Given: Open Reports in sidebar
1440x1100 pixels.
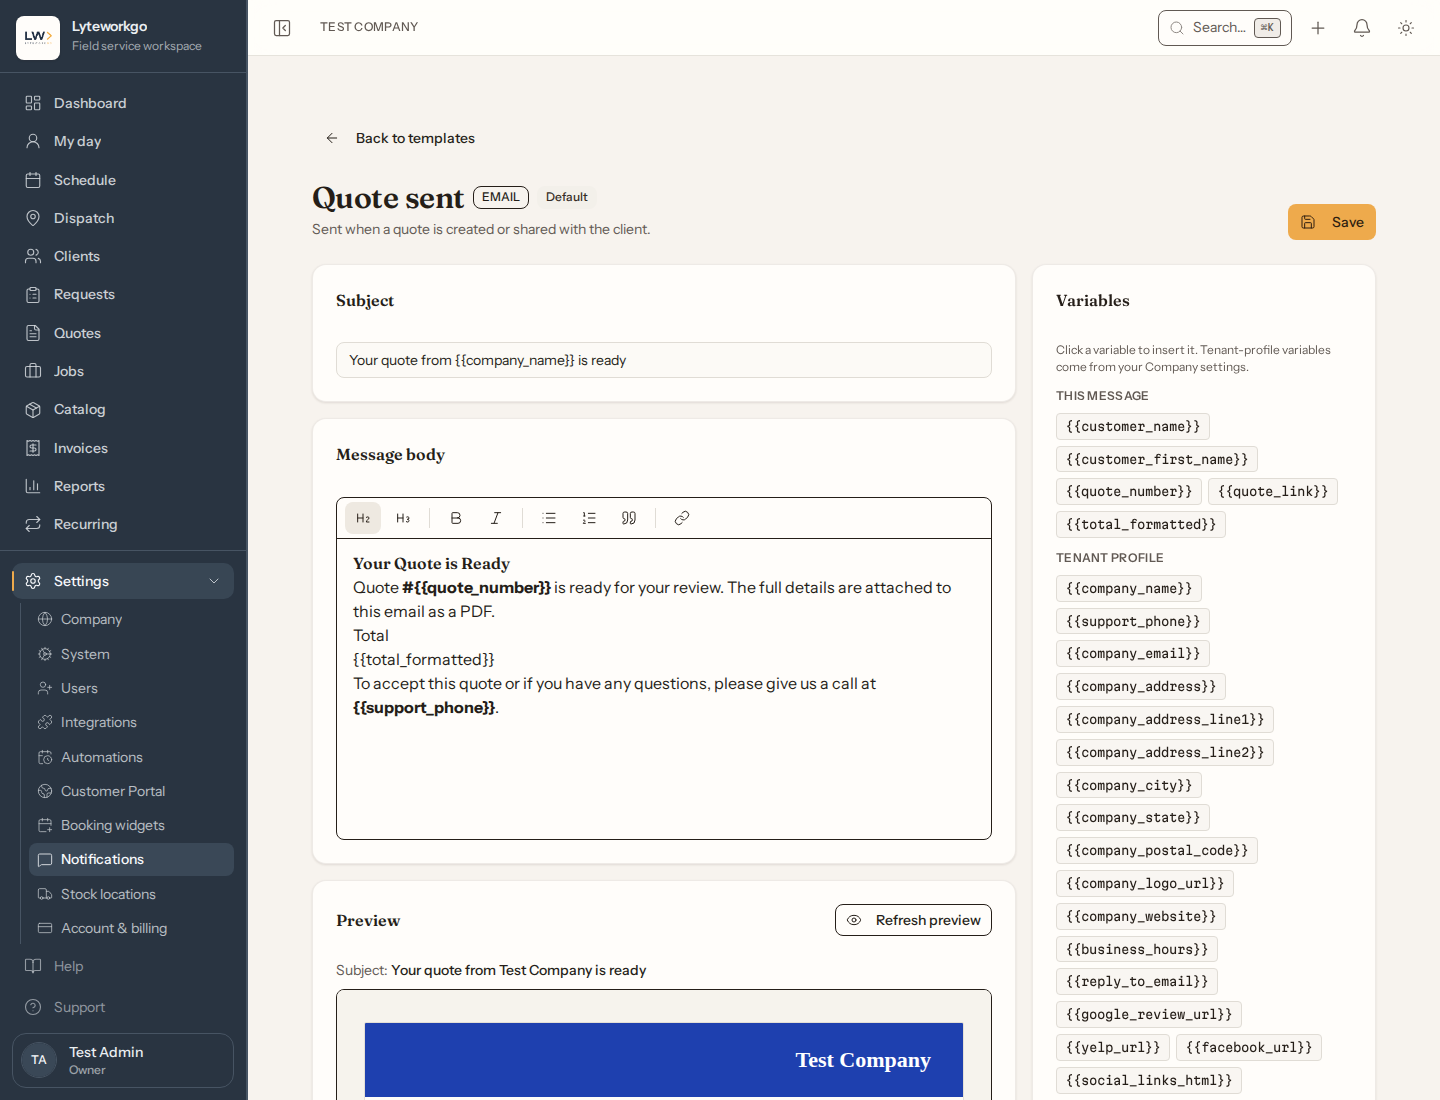Looking at the screenshot, I should [x=124, y=486].
